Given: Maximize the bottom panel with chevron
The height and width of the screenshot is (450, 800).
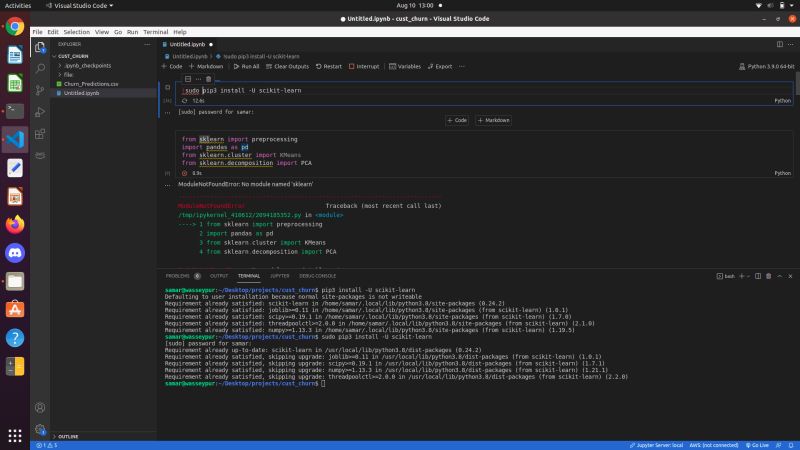Looking at the screenshot, I should coord(780,276).
